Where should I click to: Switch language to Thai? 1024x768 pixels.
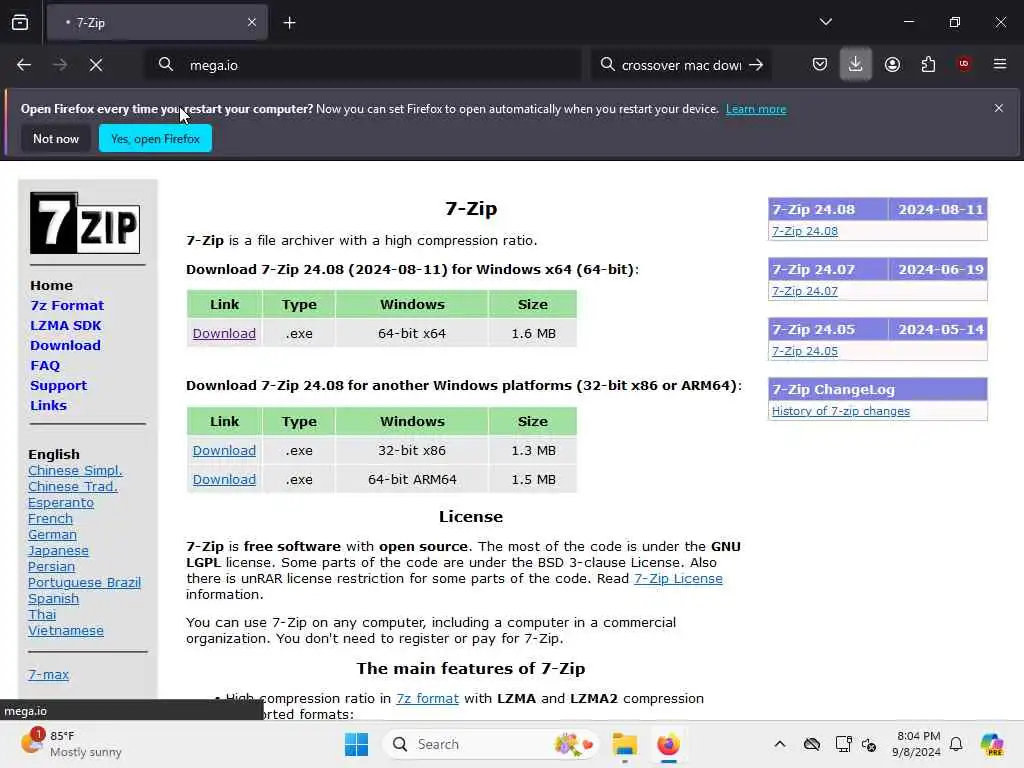(42, 615)
